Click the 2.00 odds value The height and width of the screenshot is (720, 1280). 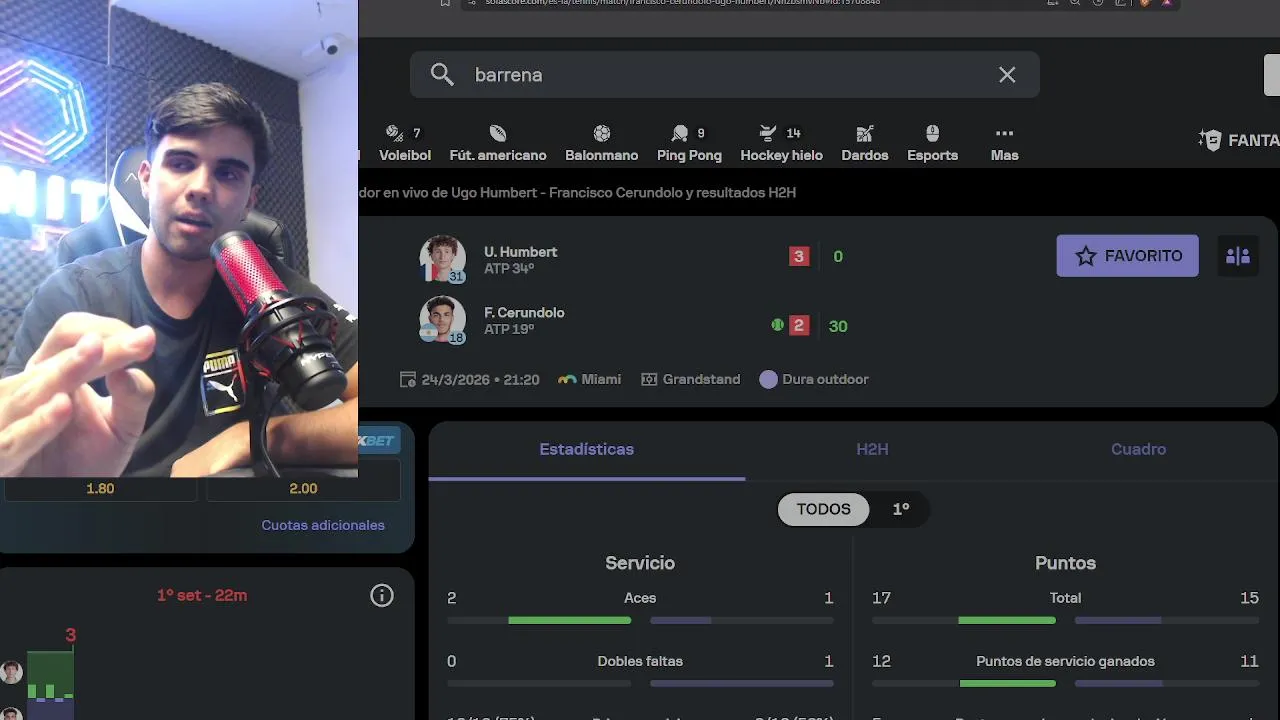(x=303, y=489)
